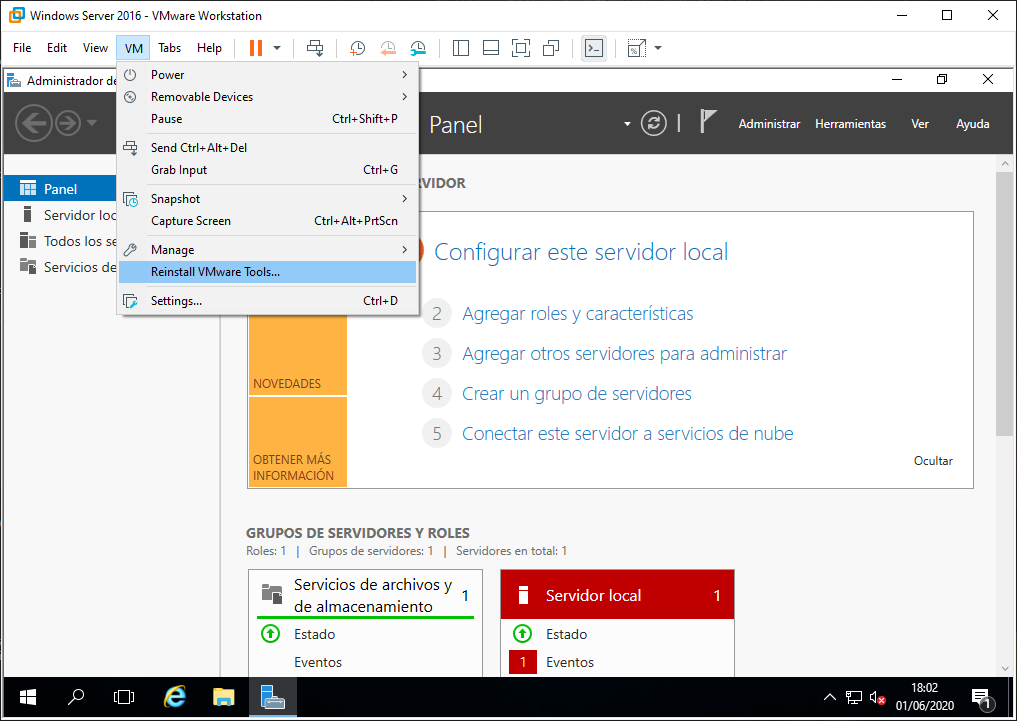The height and width of the screenshot is (721, 1017).
Task: Click the Server Manager refresh icon
Action: pos(654,124)
